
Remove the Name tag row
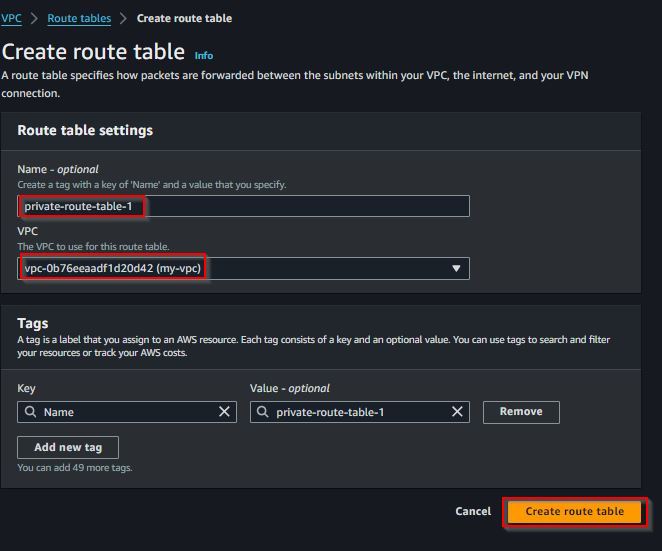click(521, 412)
